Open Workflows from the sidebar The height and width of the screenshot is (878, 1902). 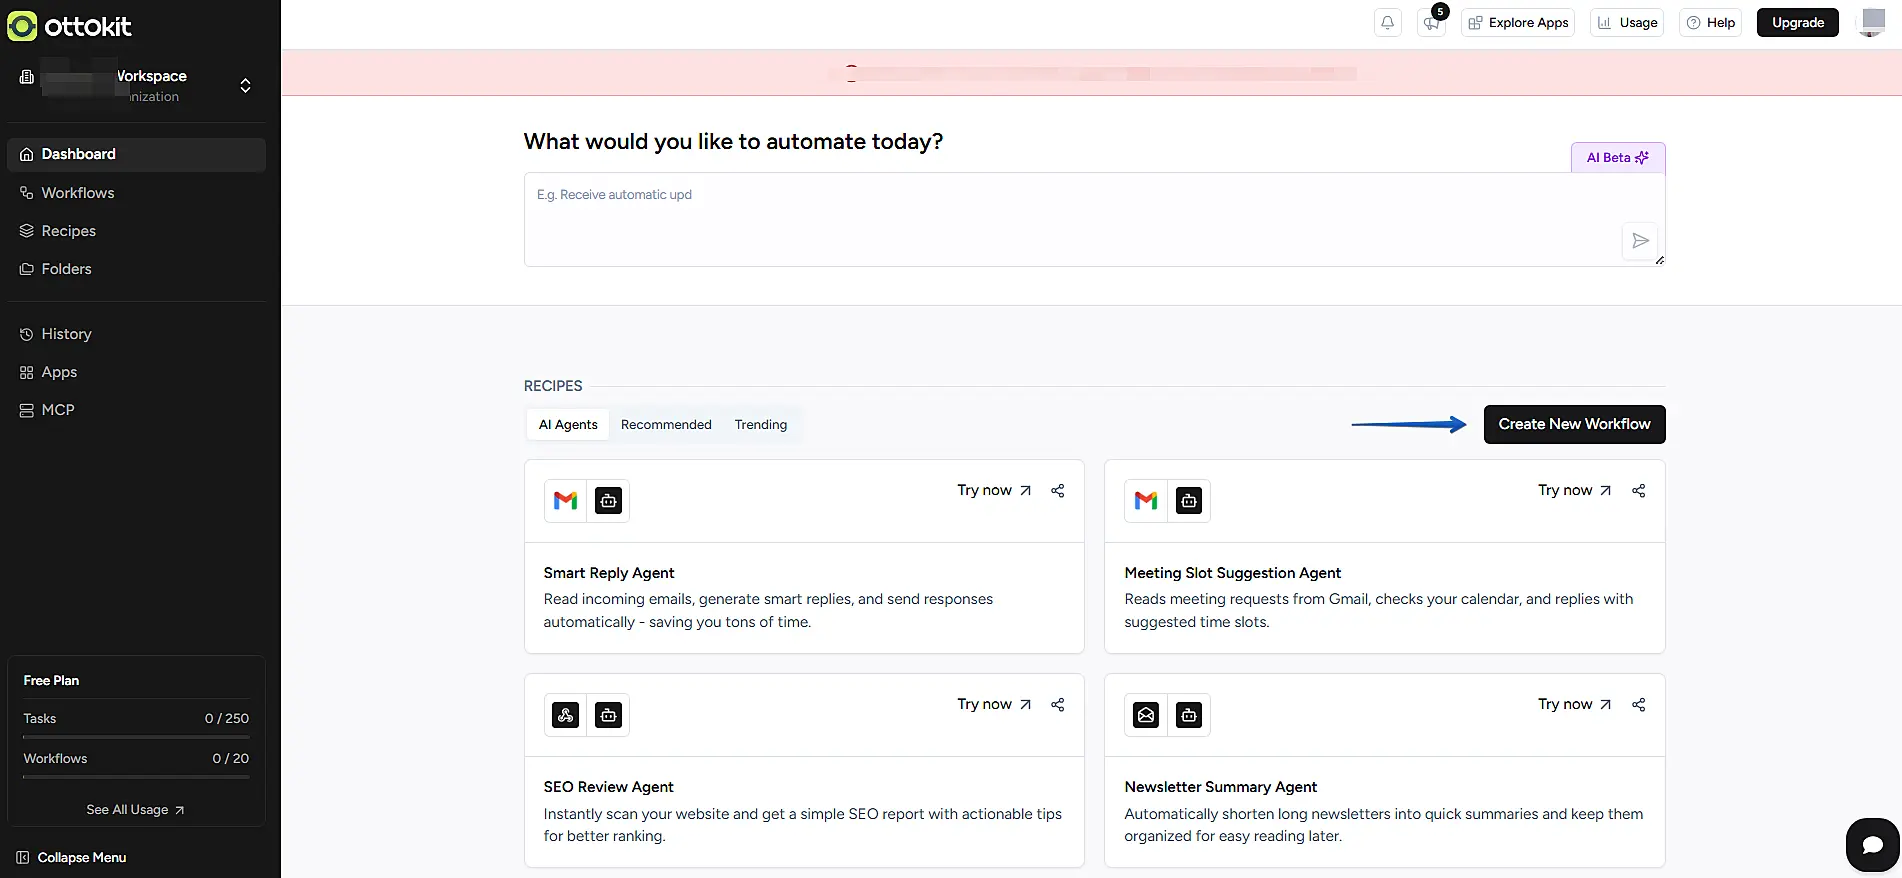[78, 193]
